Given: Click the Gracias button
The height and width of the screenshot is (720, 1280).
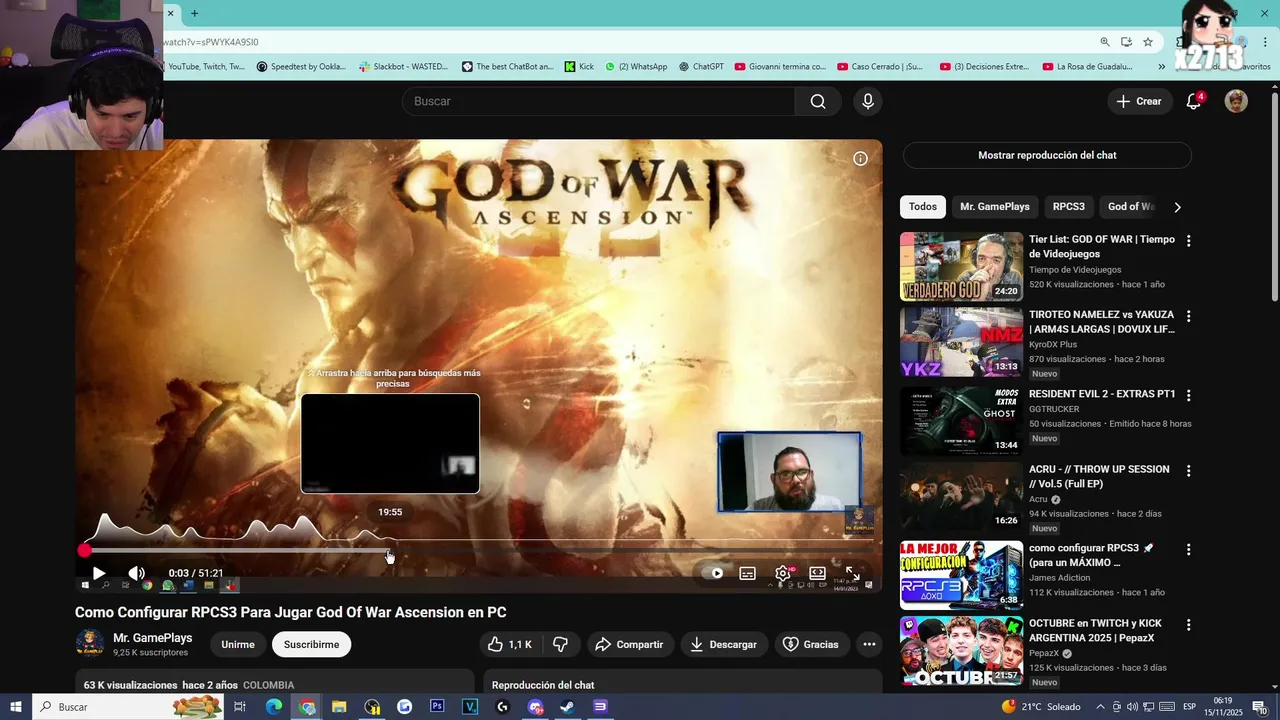Looking at the screenshot, I should pyautogui.click(x=811, y=645).
